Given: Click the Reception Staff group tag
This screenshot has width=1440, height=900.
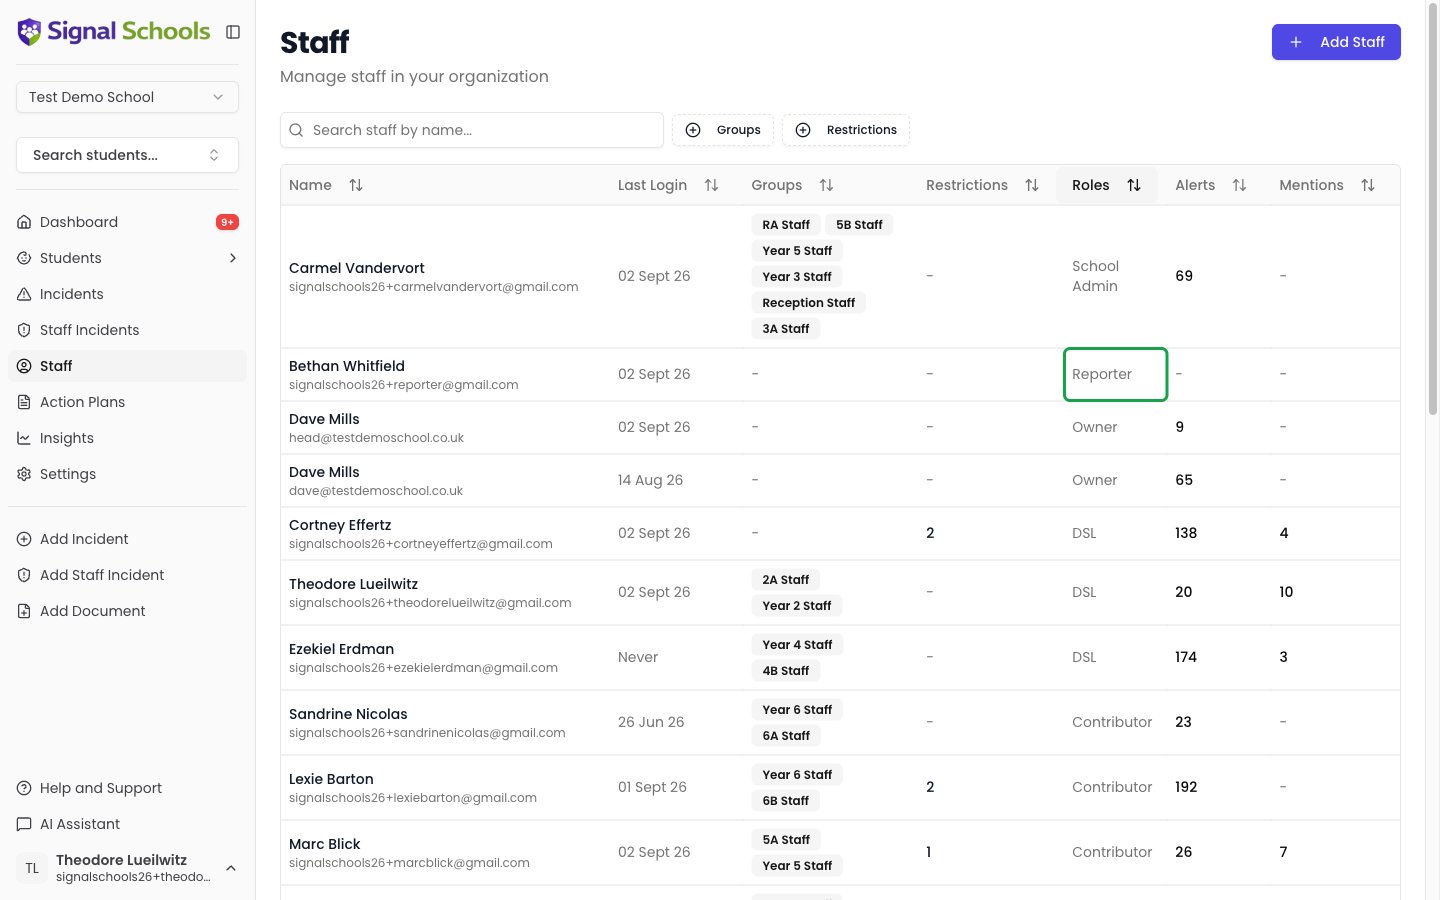Looking at the screenshot, I should tap(808, 303).
